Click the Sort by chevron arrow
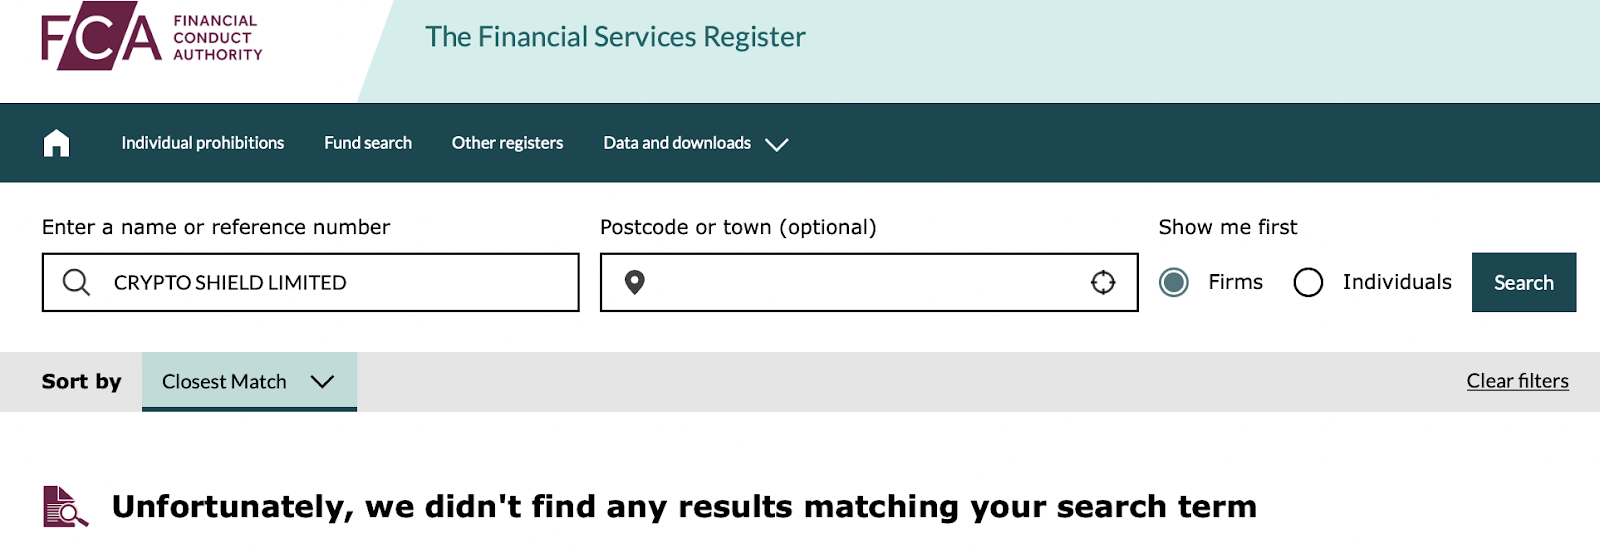 tap(322, 382)
